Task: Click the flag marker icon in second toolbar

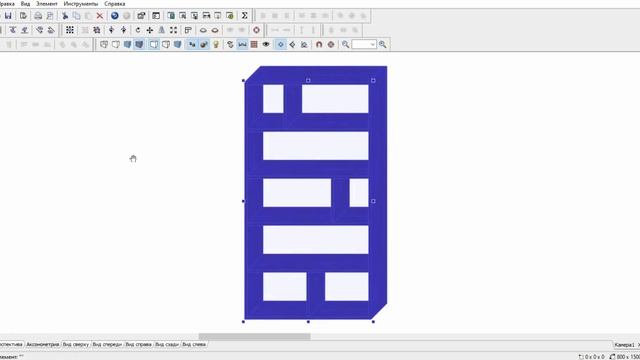Action: pyautogui.click(x=188, y=30)
